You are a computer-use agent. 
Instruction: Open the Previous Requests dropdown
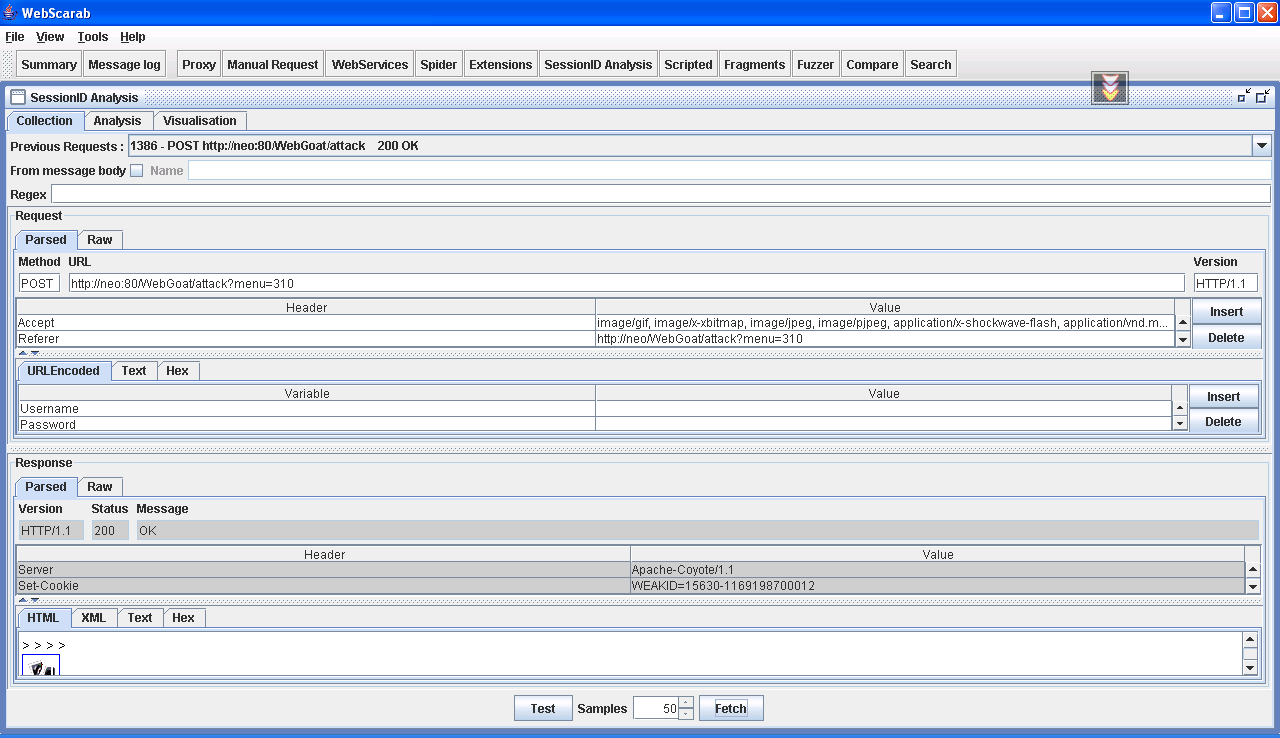[x=1261, y=146]
